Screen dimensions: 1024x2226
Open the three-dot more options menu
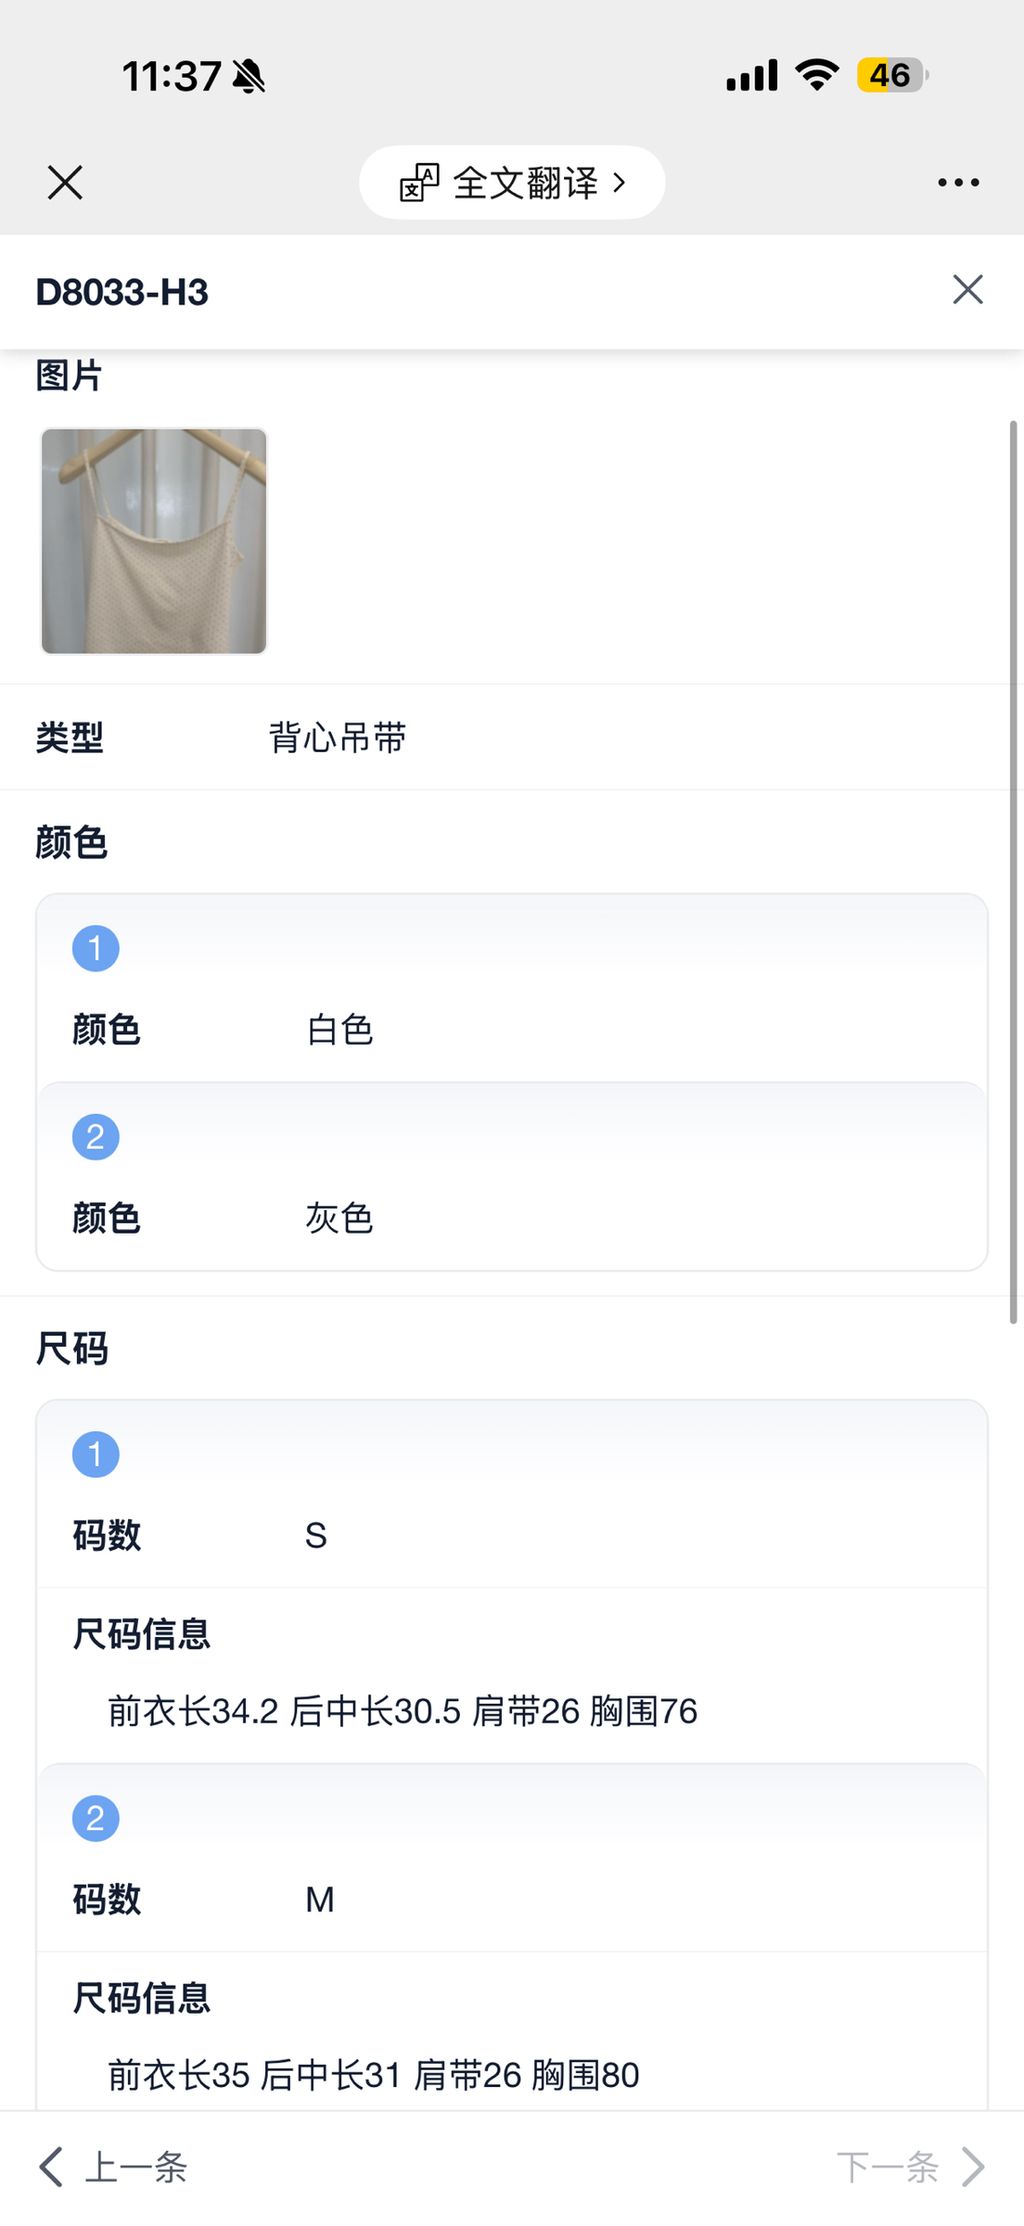tap(958, 183)
